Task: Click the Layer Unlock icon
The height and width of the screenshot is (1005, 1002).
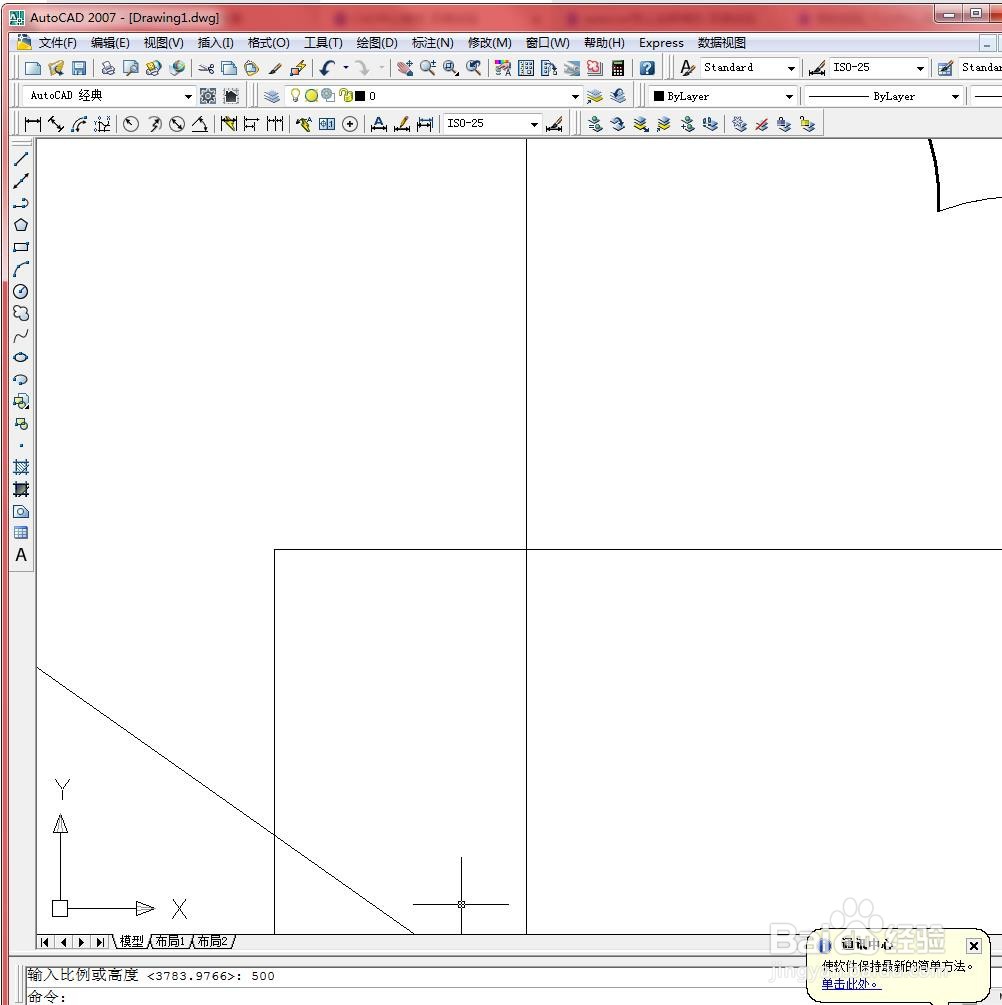Action: pyautogui.click(x=807, y=124)
